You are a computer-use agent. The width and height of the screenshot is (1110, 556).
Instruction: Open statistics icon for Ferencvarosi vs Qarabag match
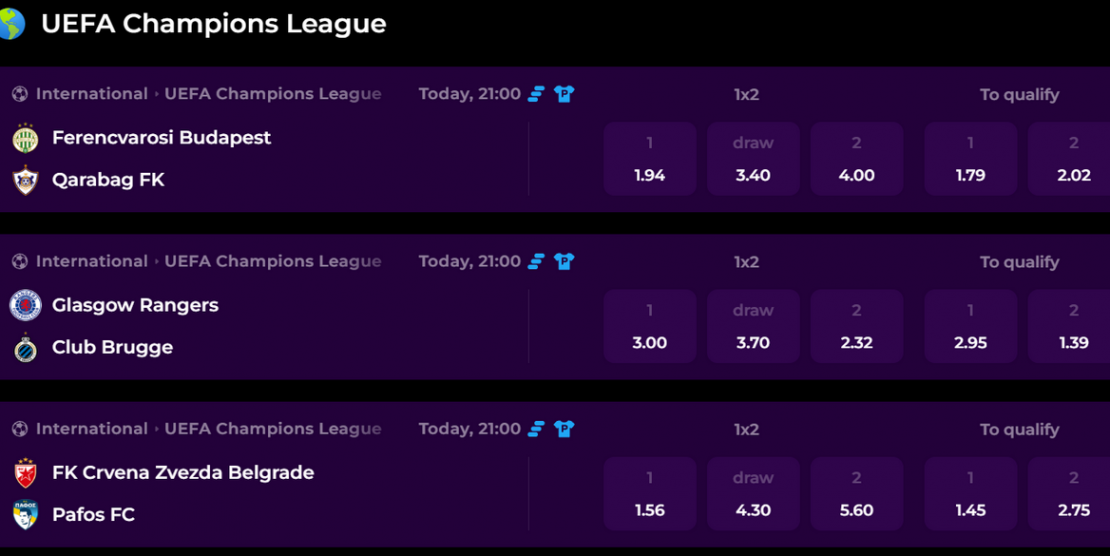click(x=536, y=94)
